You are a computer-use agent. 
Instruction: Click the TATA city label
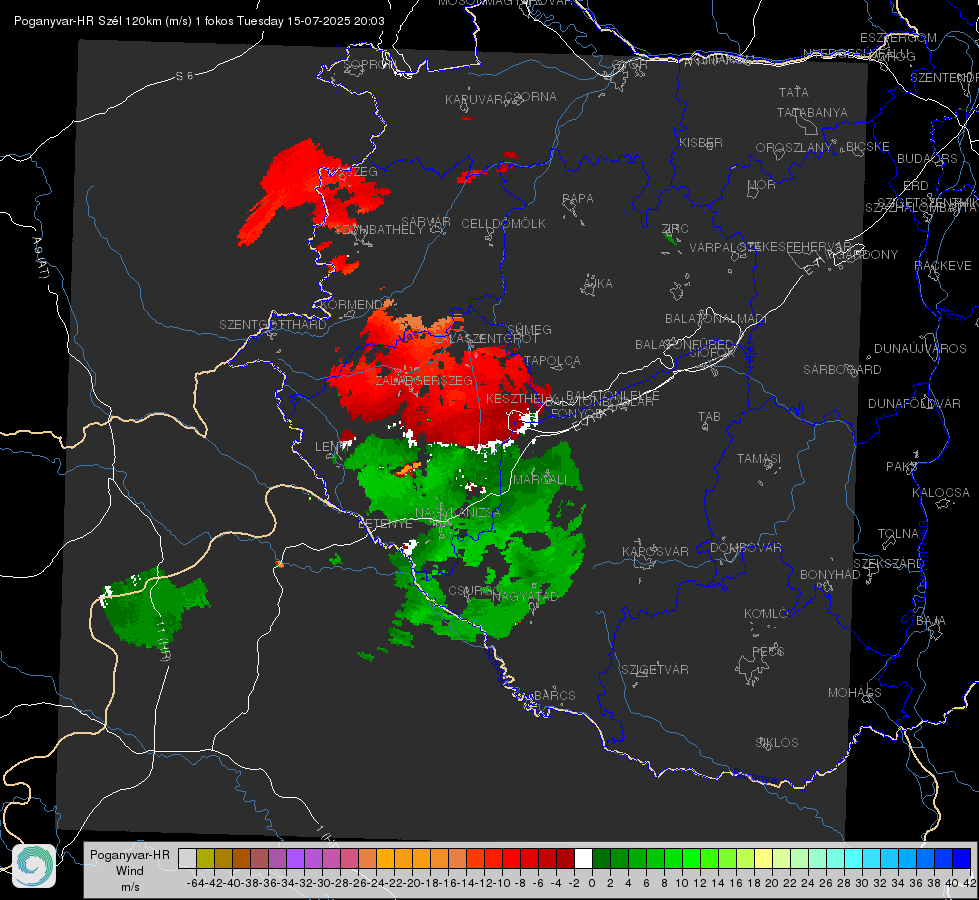coord(794,92)
